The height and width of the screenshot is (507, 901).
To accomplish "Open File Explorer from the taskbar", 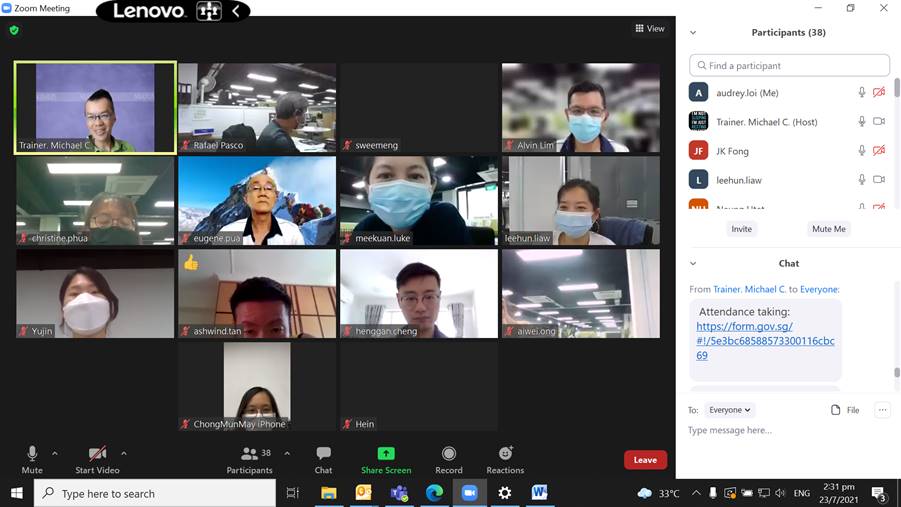I will pyautogui.click(x=329, y=493).
